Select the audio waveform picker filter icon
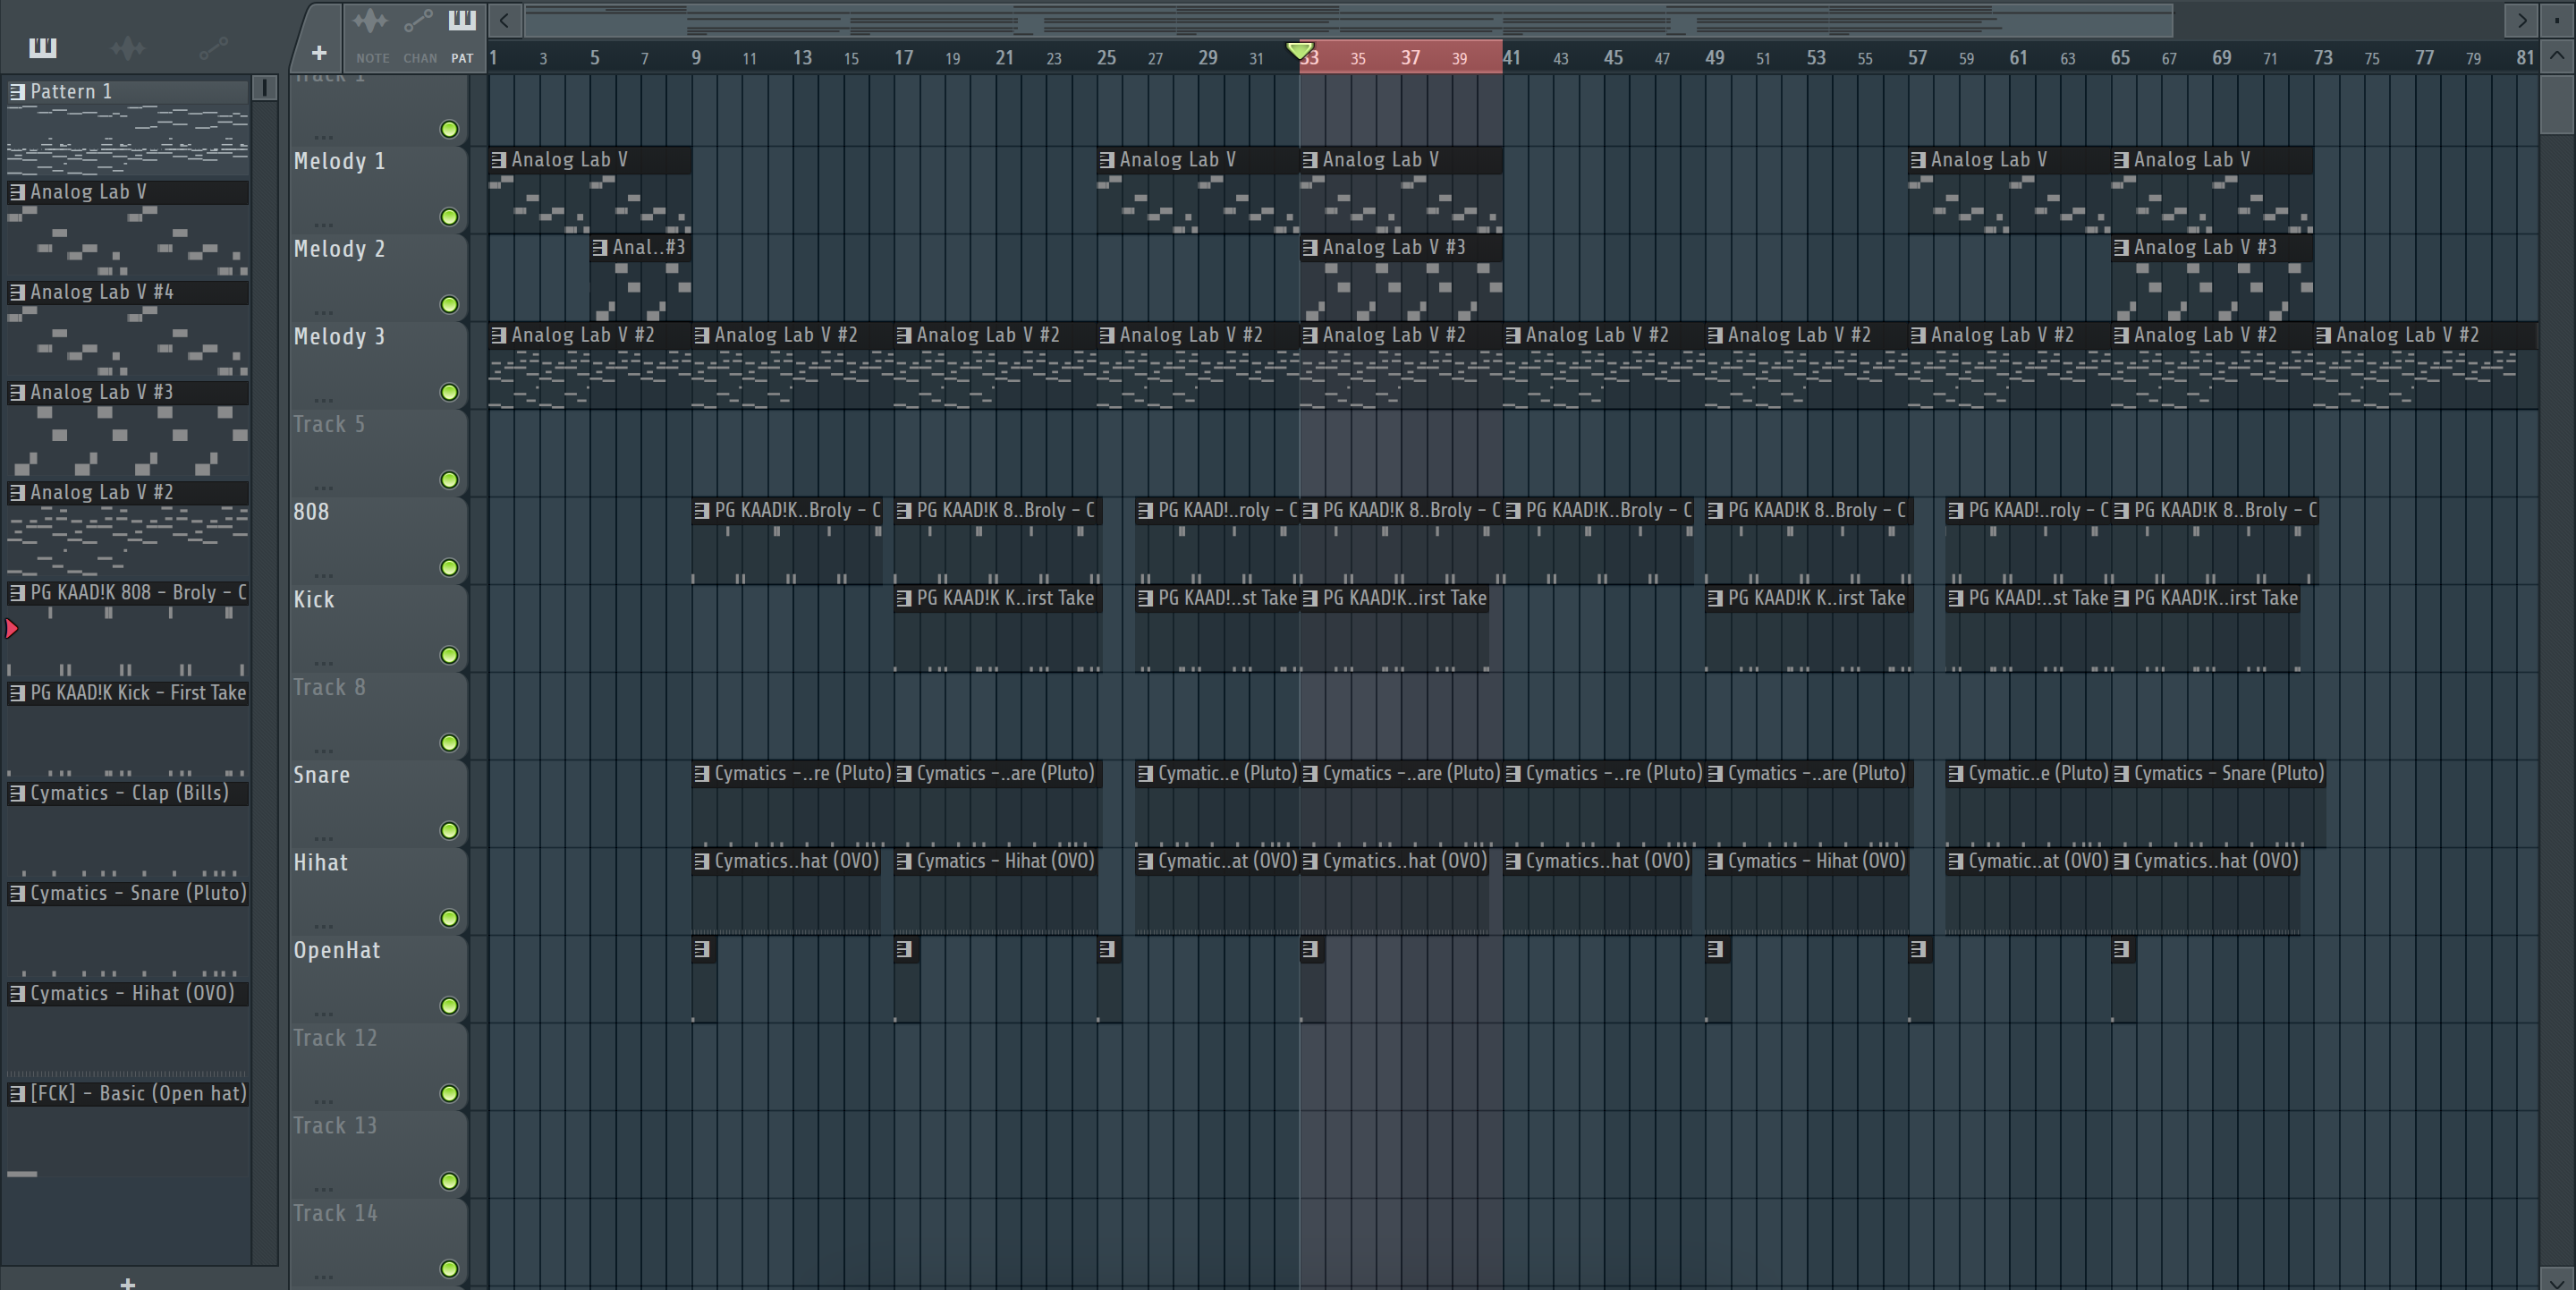 (128, 47)
